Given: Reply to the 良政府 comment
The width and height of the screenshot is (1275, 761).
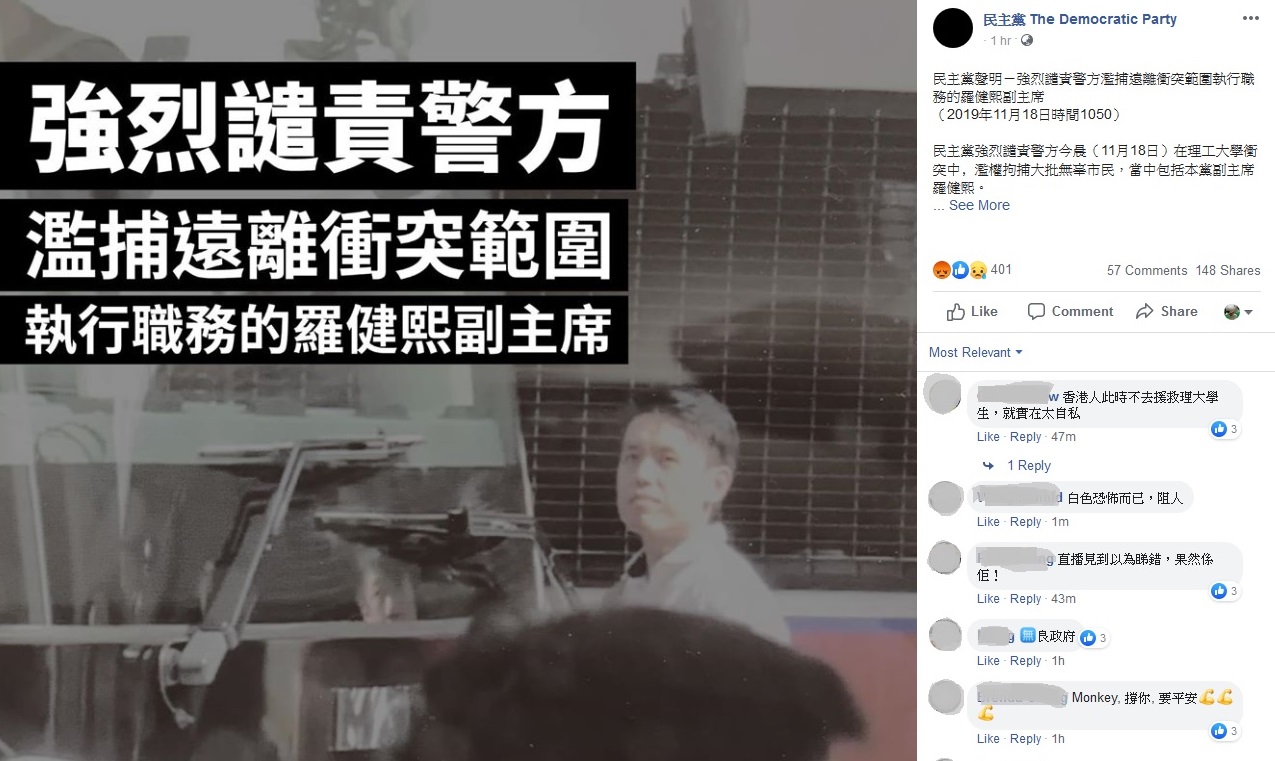Looking at the screenshot, I should (x=1025, y=661).
